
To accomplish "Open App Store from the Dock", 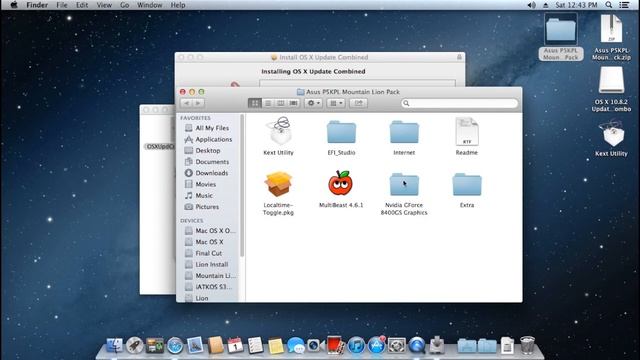I will (376, 345).
